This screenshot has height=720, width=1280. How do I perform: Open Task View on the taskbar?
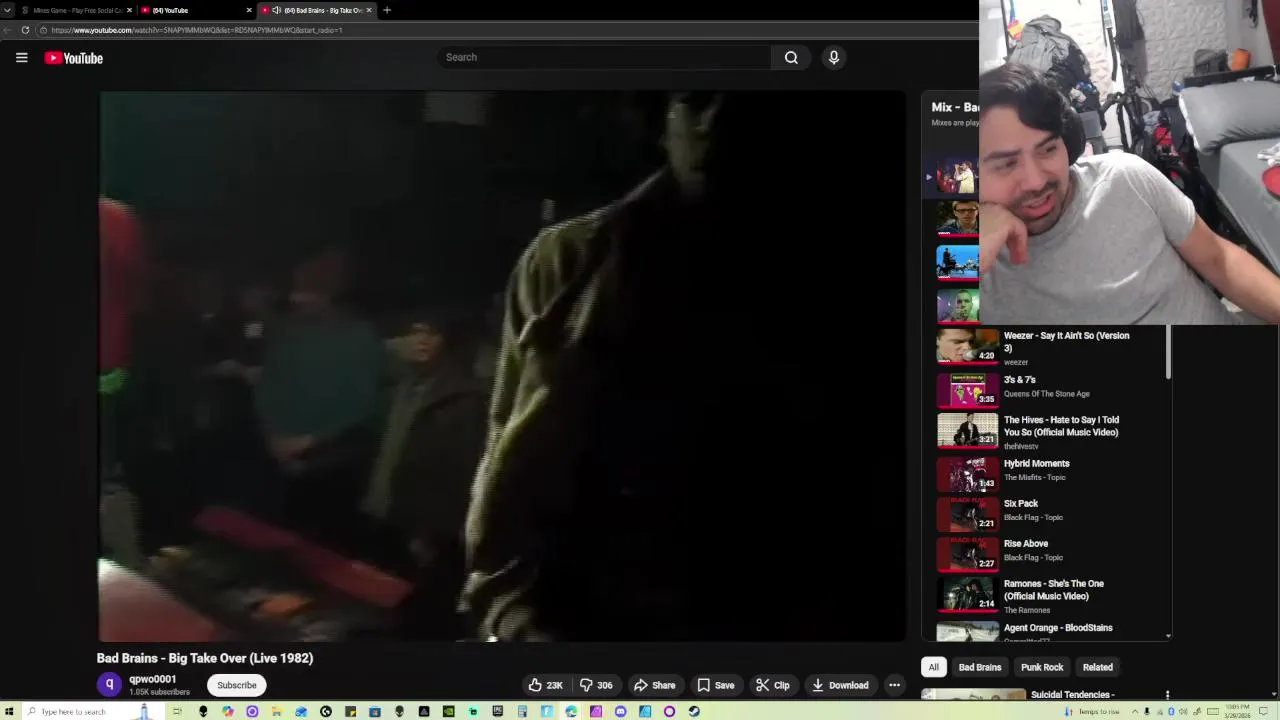pos(177,711)
